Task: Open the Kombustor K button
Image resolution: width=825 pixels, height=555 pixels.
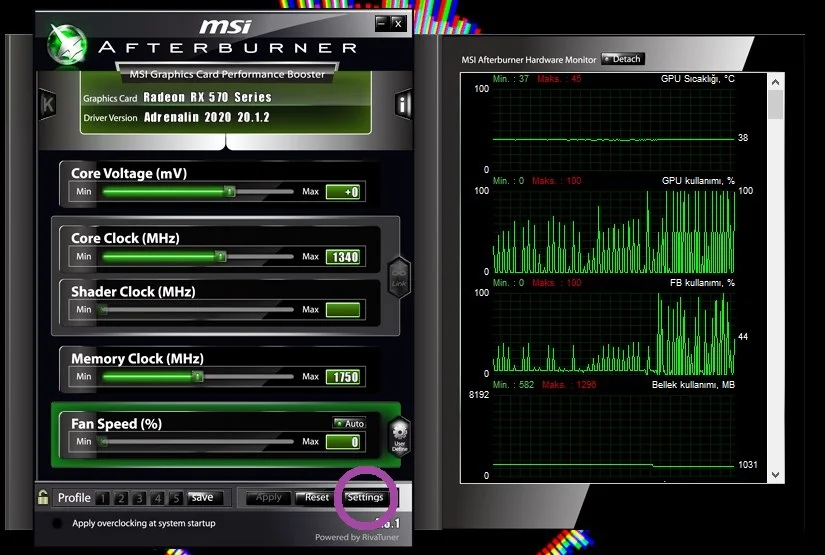Action: tap(48, 104)
